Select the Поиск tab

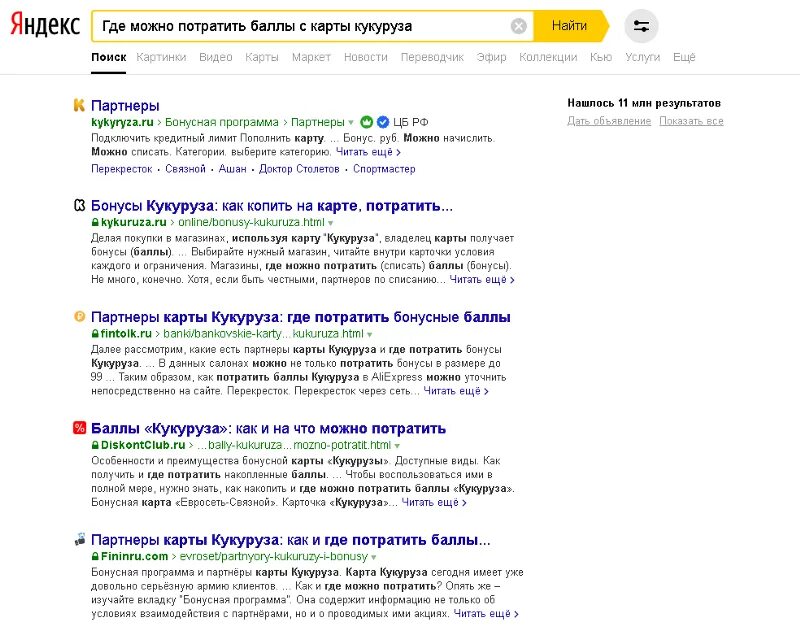tap(109, 57)
